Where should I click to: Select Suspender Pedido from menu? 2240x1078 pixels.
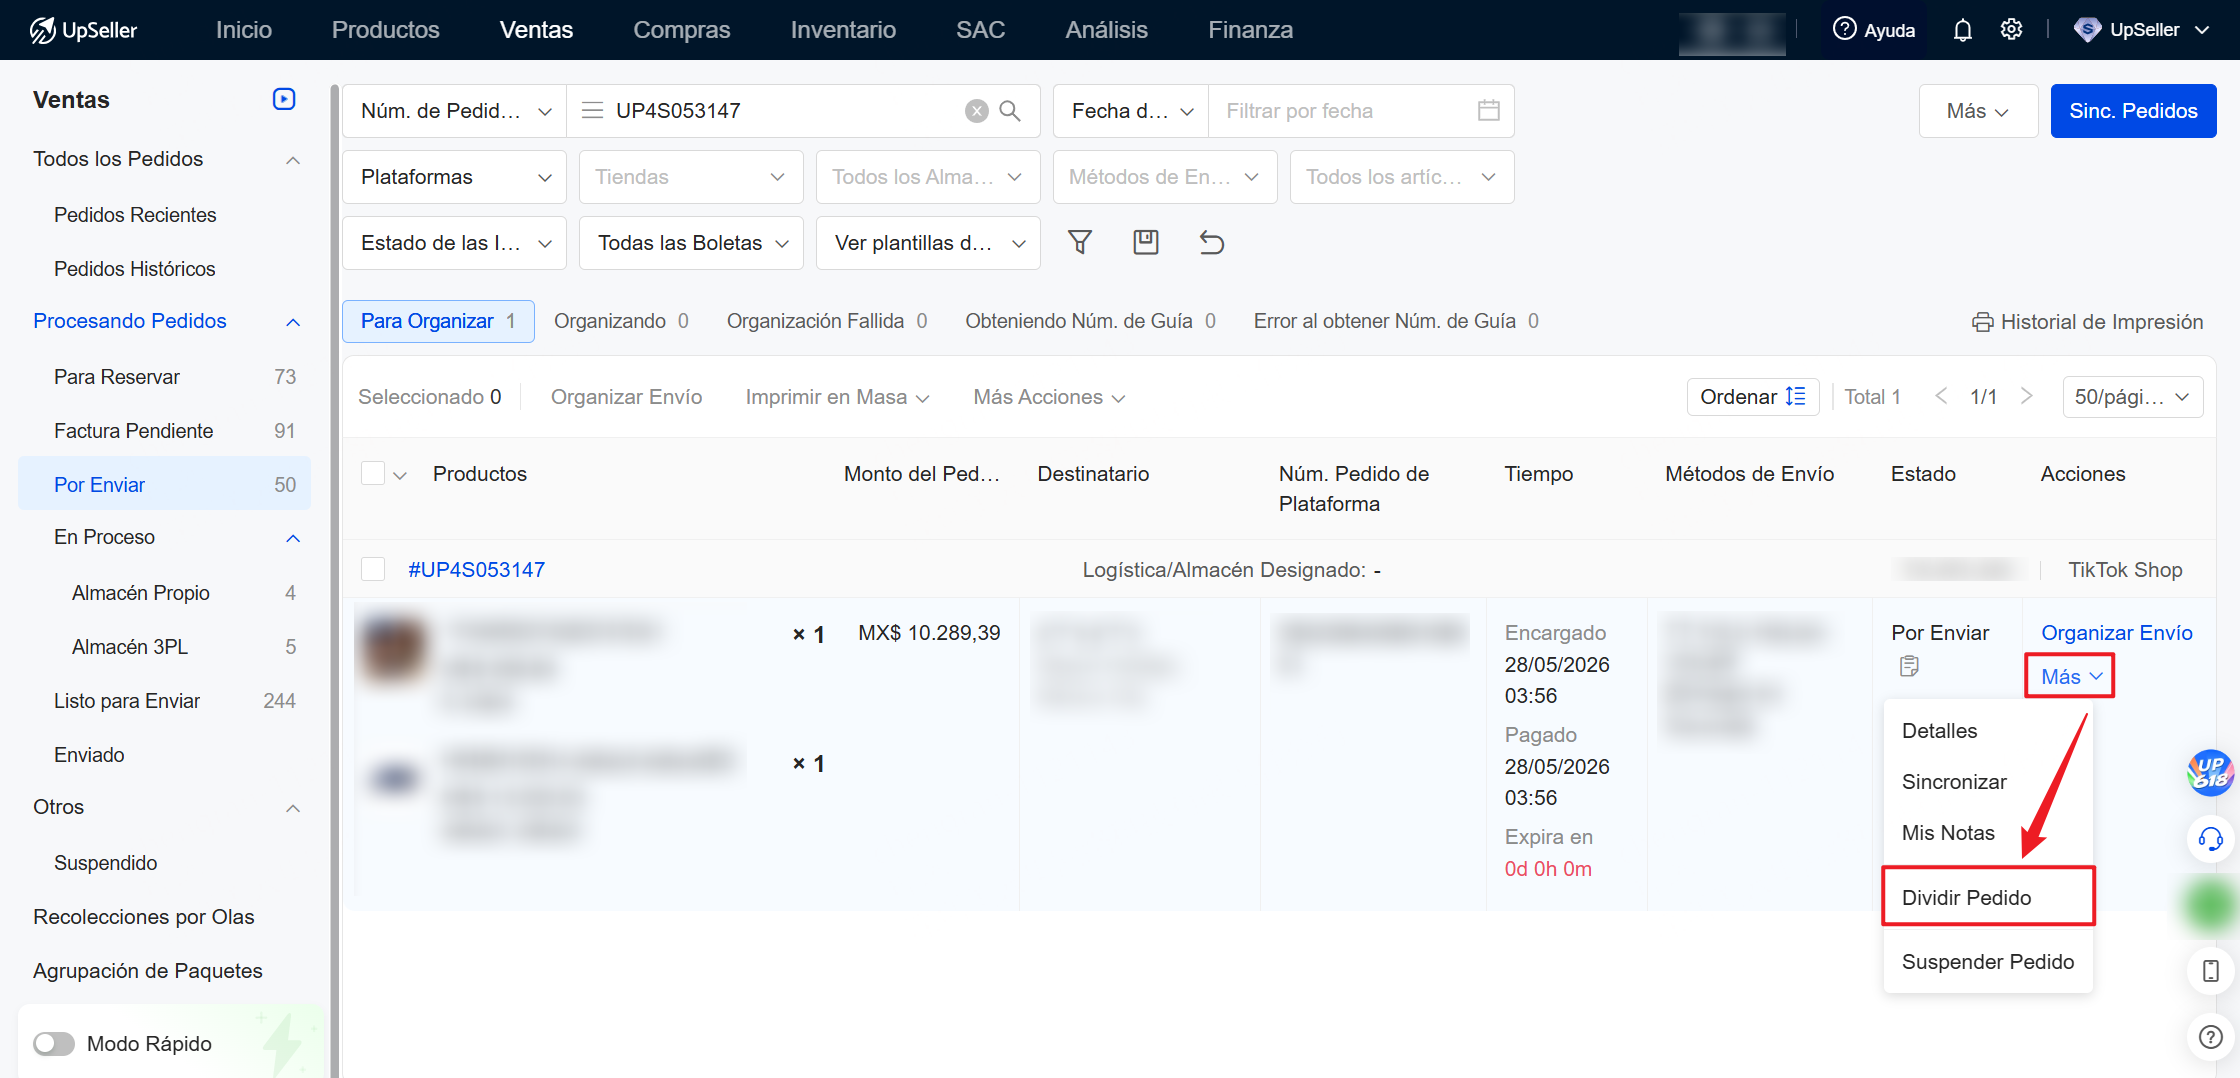pos(1988,962)
